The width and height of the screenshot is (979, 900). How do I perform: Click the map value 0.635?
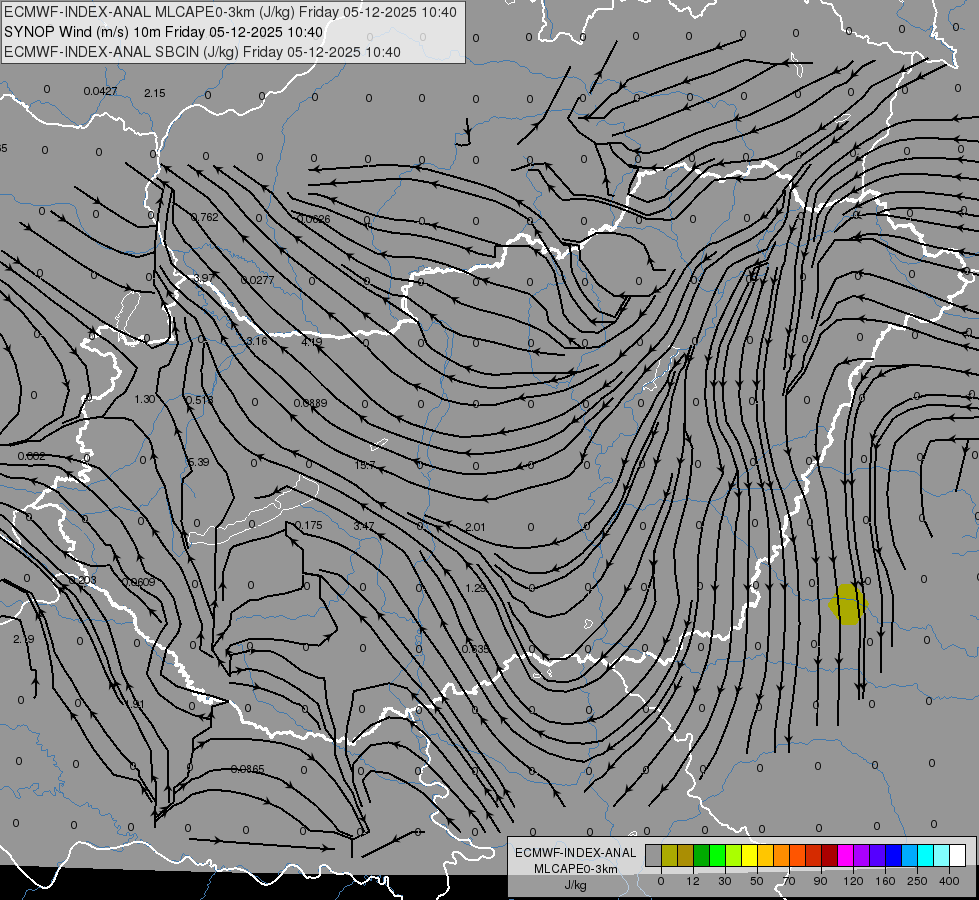pyautogui.click(x=476, y=649)
